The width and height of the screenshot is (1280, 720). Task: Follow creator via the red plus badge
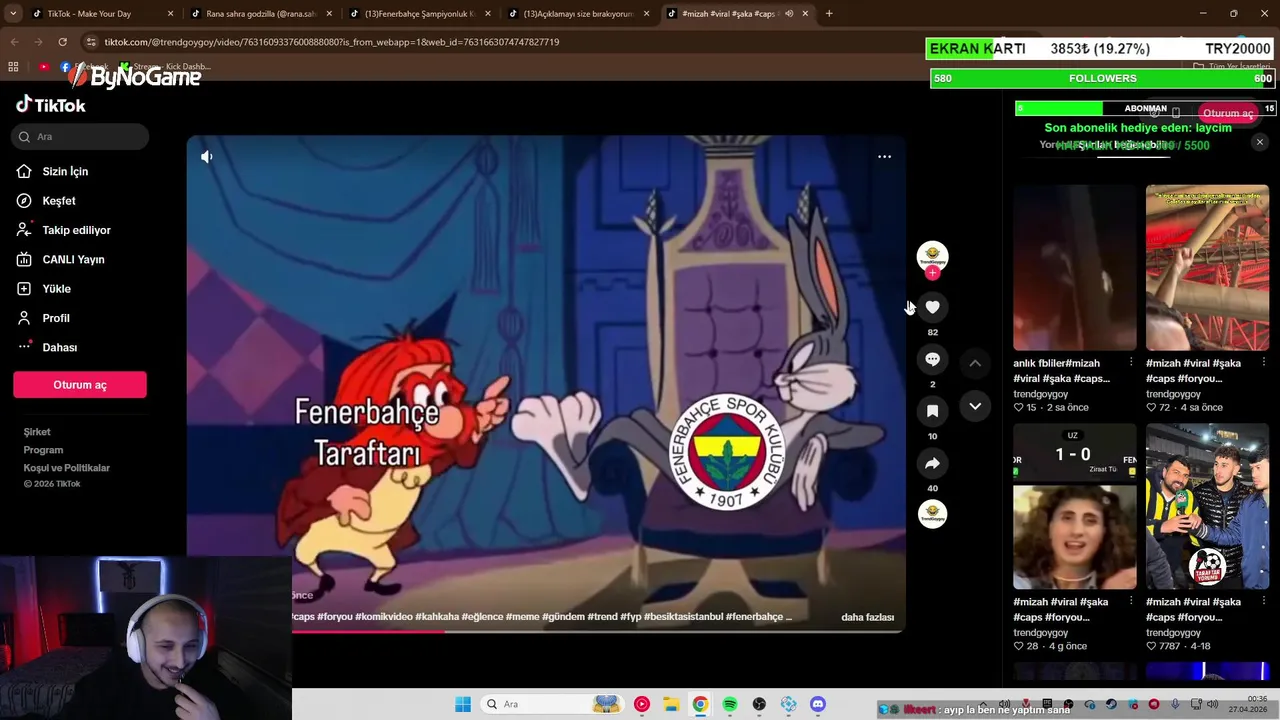pyautogui.click(x=932, y=273)
